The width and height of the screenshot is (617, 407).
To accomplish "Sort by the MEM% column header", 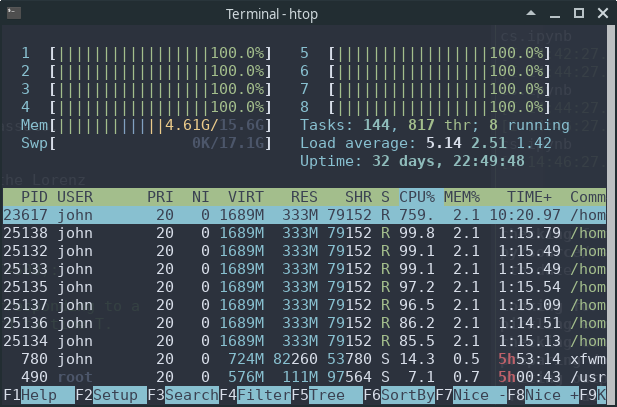I will (462, 197).
